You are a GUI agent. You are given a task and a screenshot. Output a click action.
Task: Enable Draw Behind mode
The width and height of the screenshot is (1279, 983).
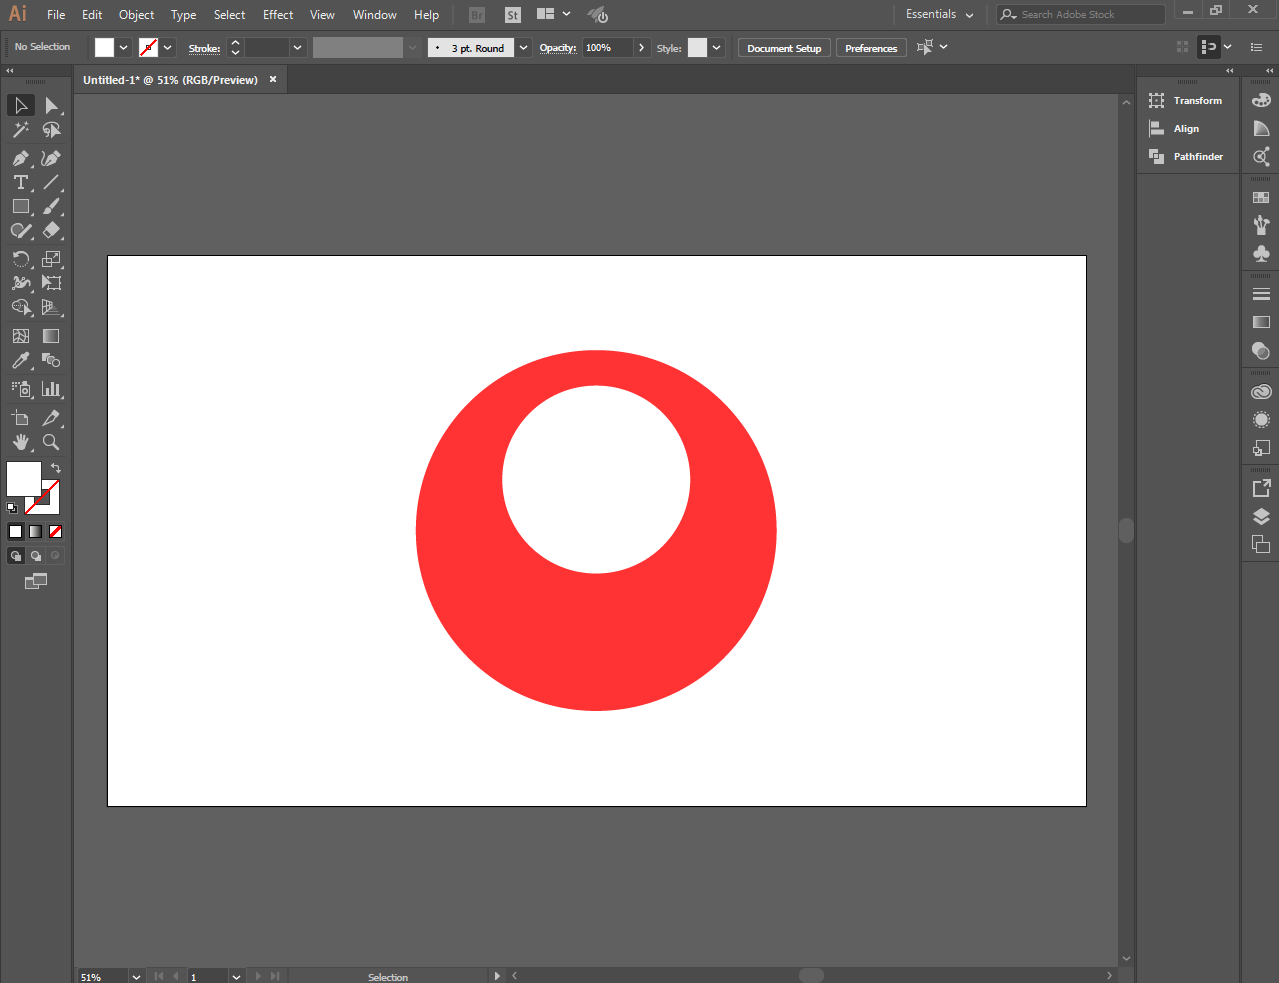(x=36, y=556)
